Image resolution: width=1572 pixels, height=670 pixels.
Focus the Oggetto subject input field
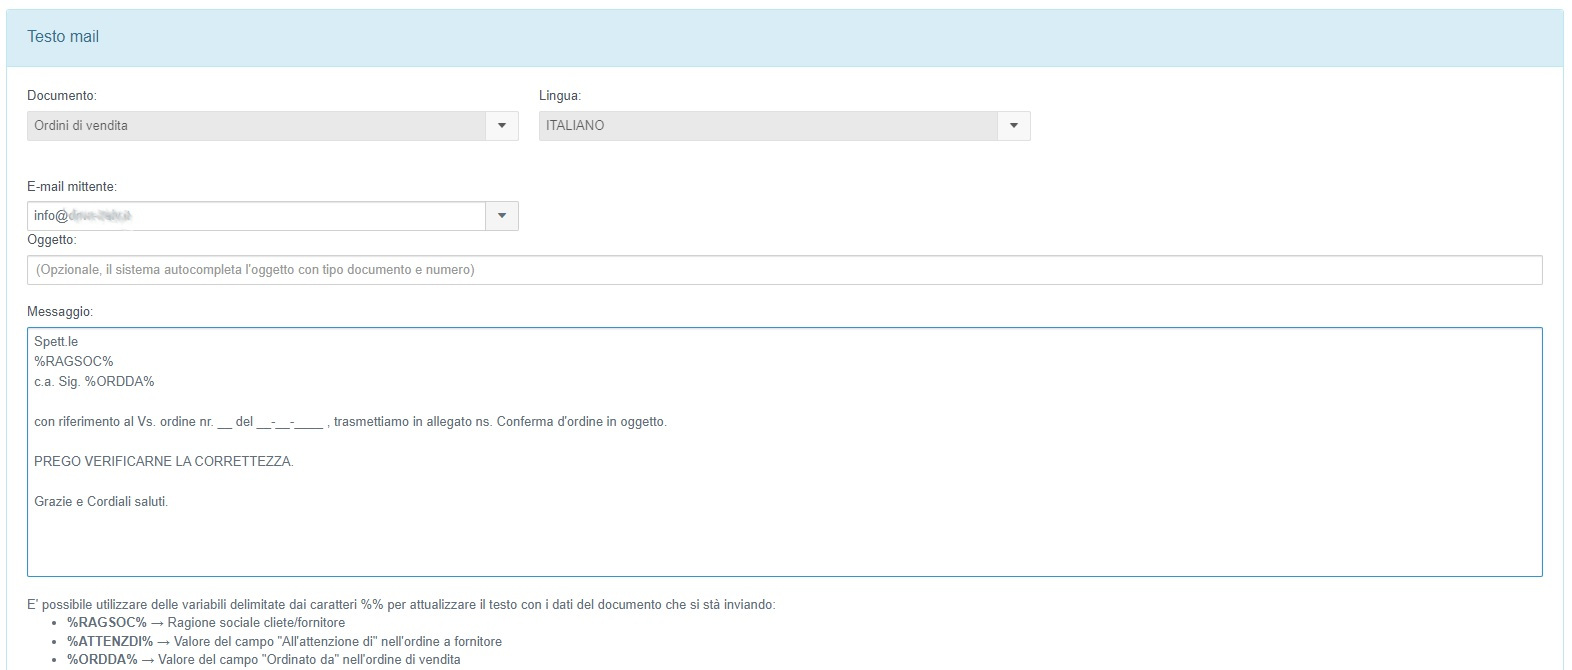[784, 270]
